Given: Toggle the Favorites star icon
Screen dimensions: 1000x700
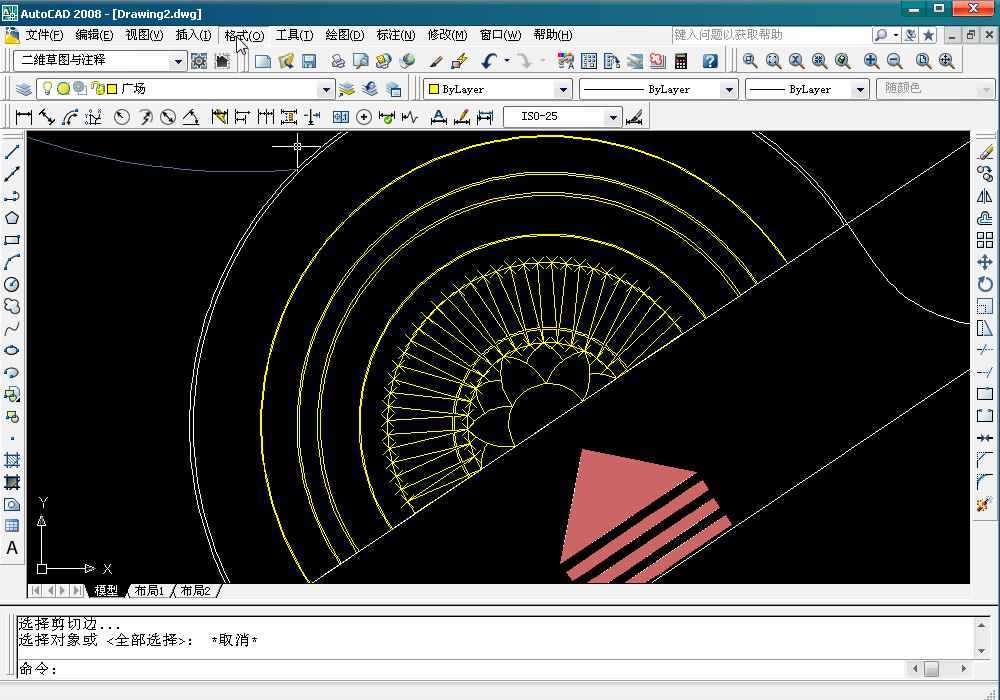Looking at the screenshot, I should (x=929, y=36).
